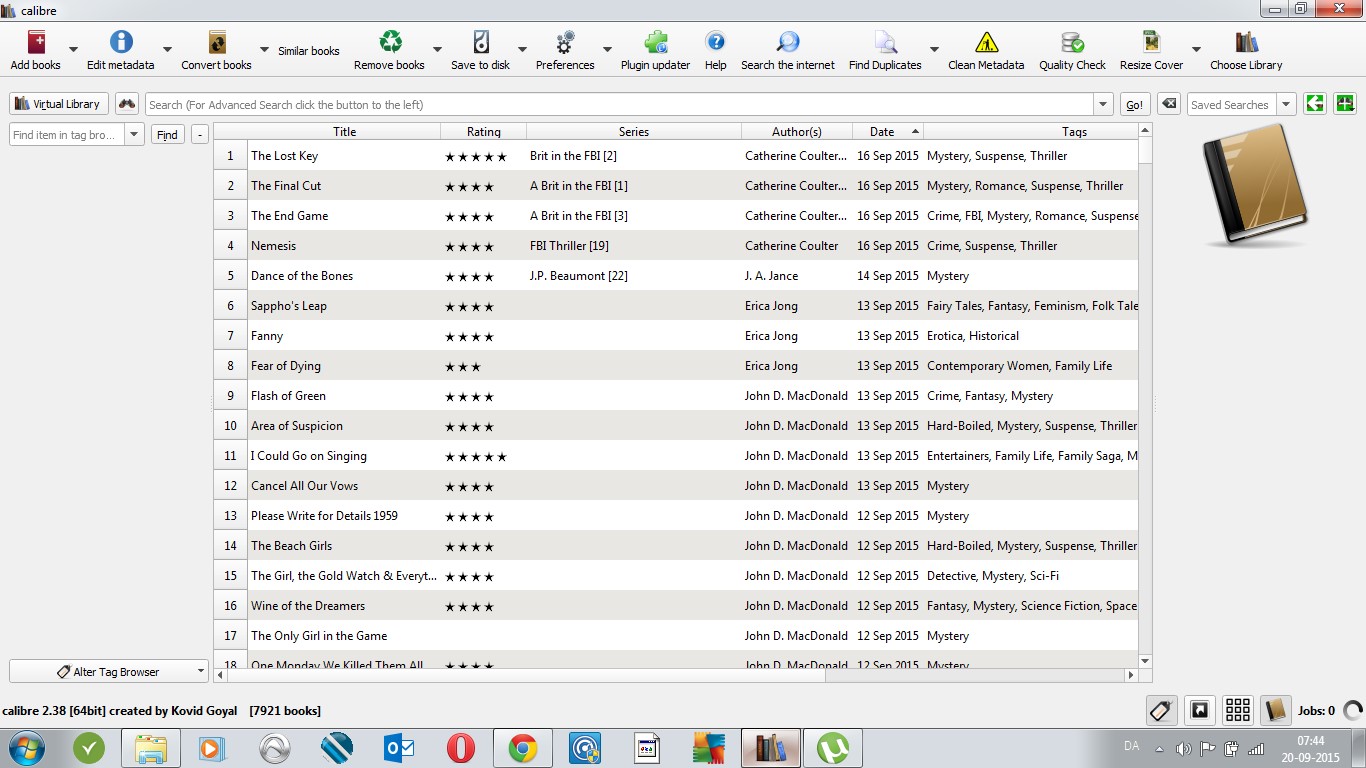
Task: Sort by the Date column header
Action: click(x=888, y=131)
